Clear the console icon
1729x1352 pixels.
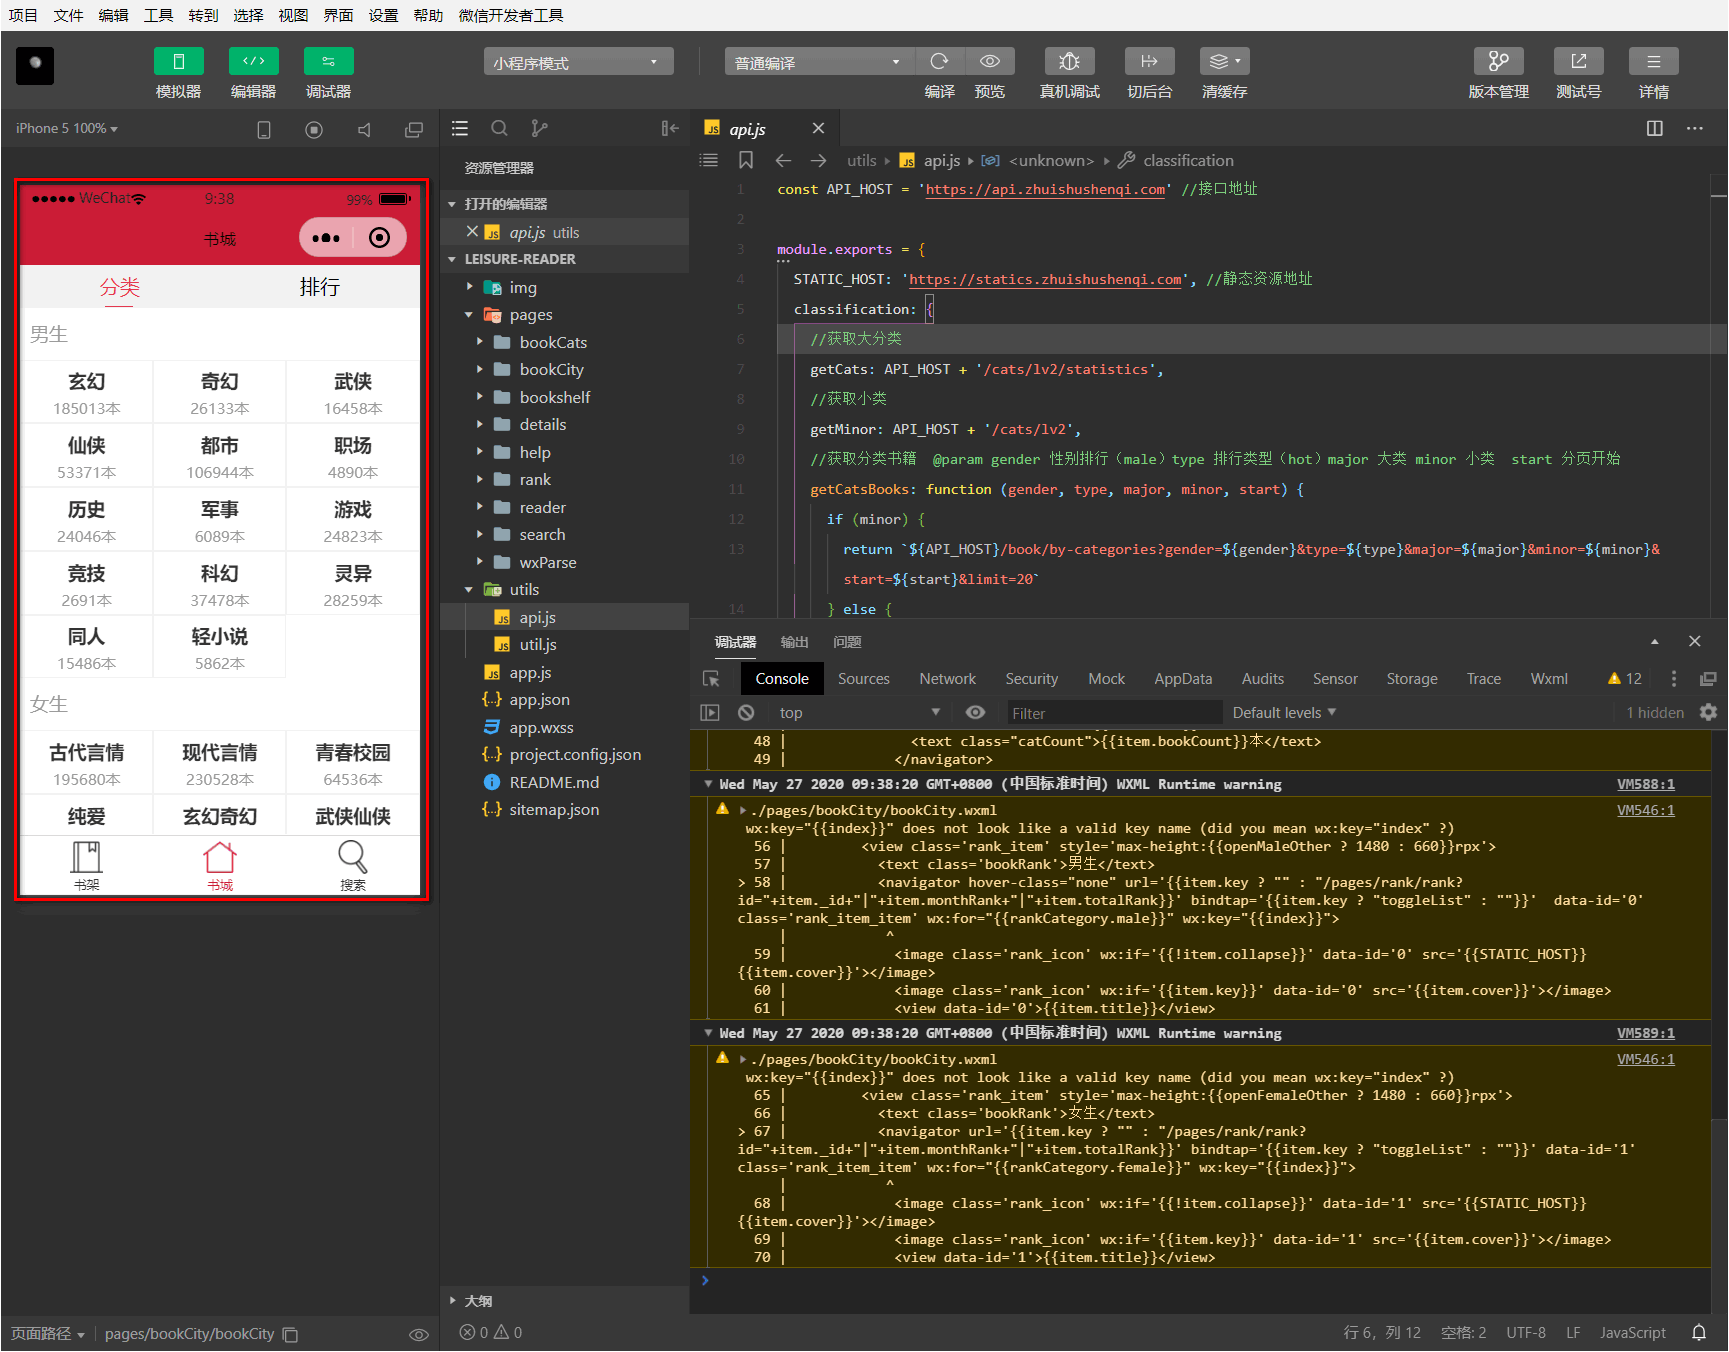tap(746, 713)
